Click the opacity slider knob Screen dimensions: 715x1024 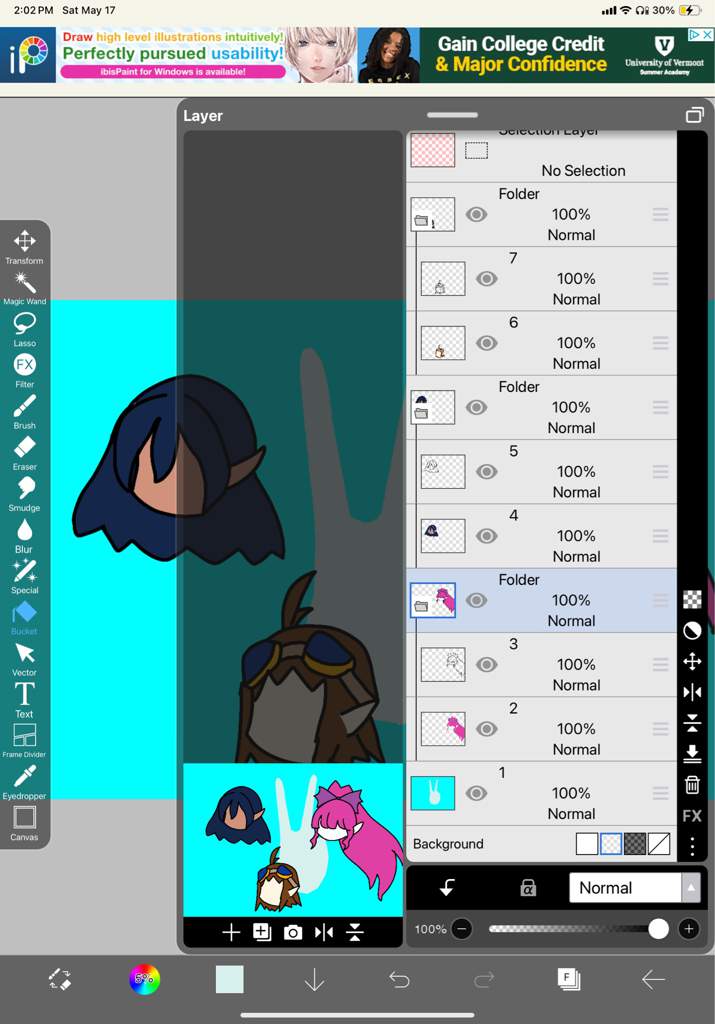point(658,929)
